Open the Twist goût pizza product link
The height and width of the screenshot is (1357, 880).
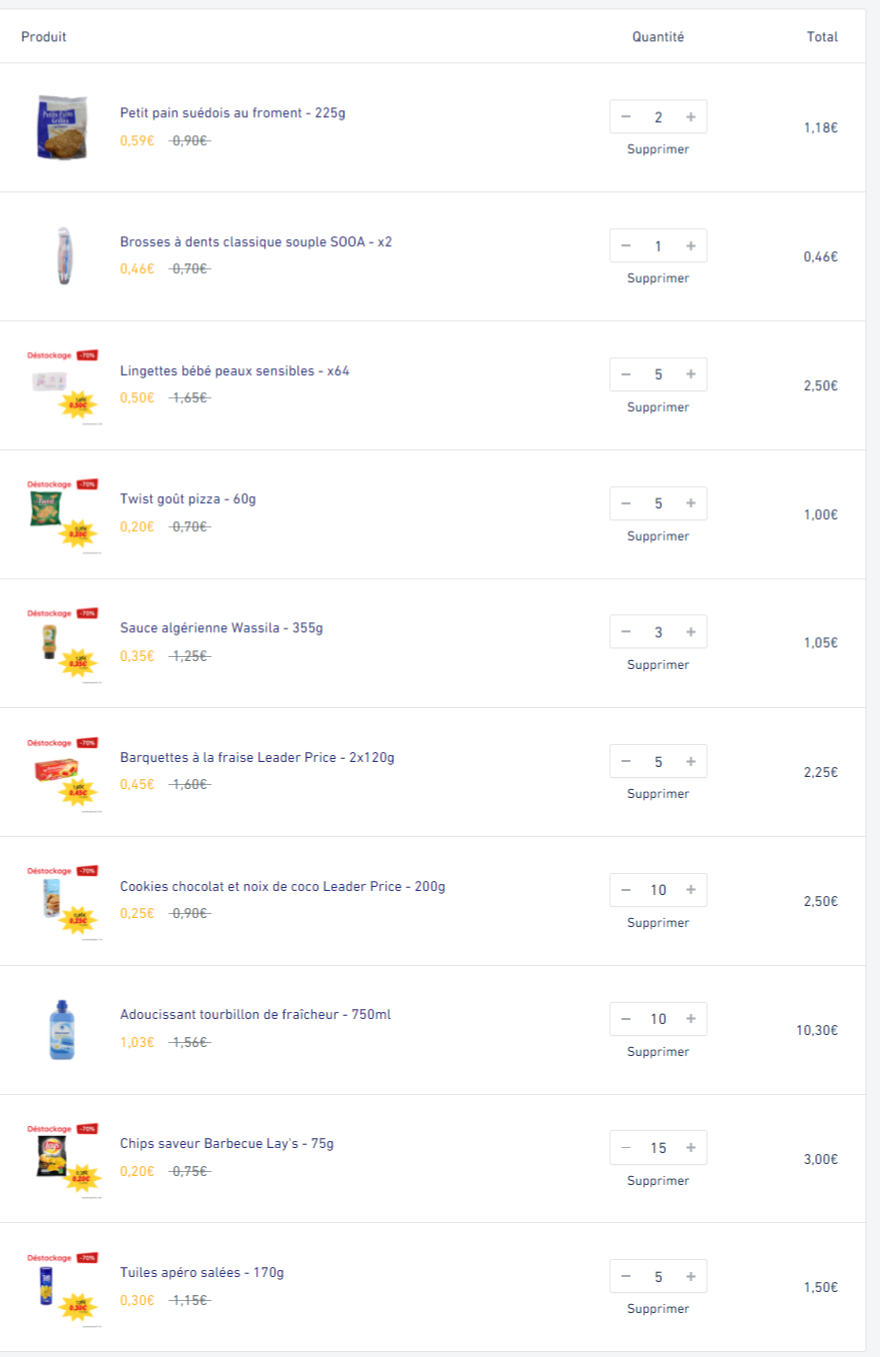[x=188, y=499]
